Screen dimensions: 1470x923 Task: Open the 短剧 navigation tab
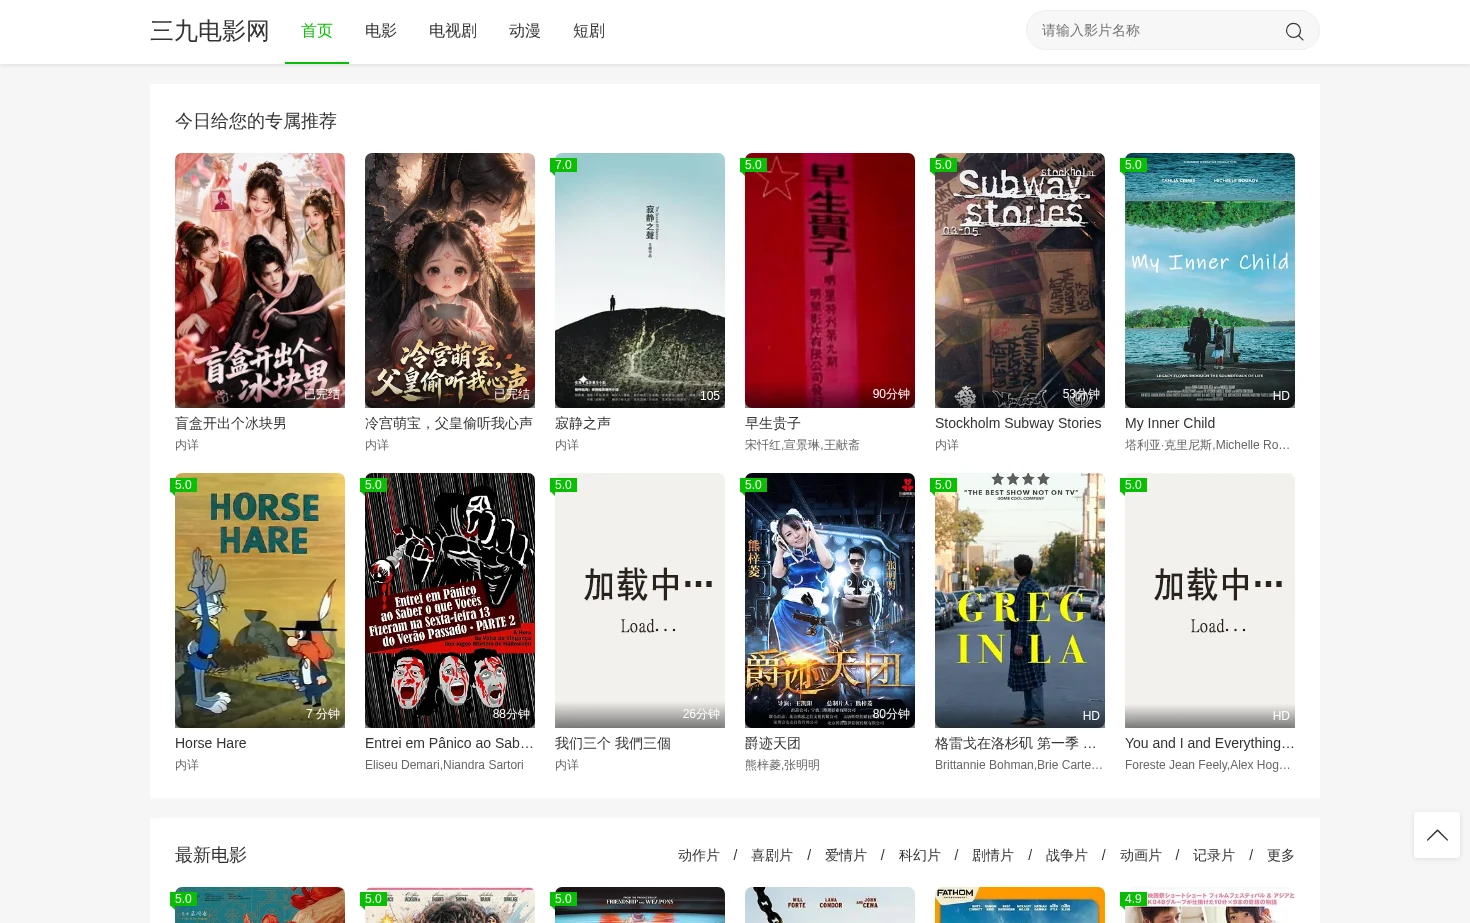coord(589,31)
